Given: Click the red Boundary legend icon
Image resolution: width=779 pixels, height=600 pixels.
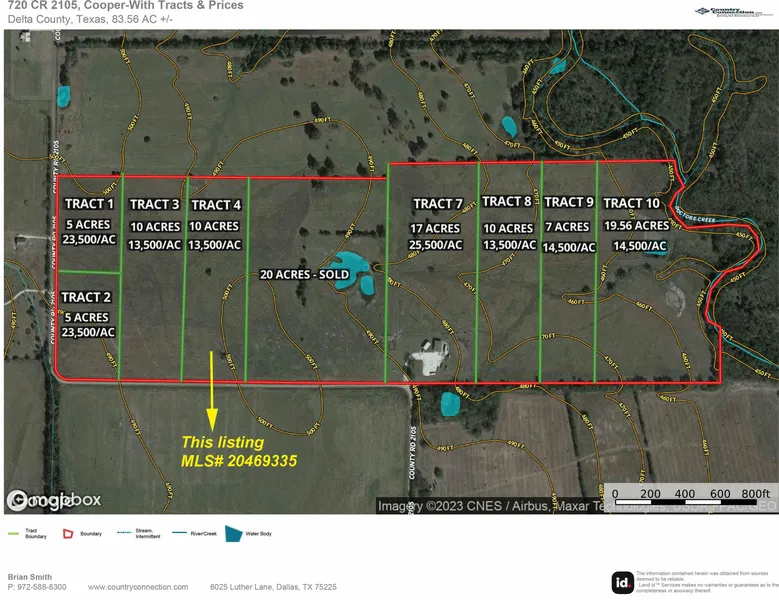Looking at the screenshot, I should (x=68, y=534).
